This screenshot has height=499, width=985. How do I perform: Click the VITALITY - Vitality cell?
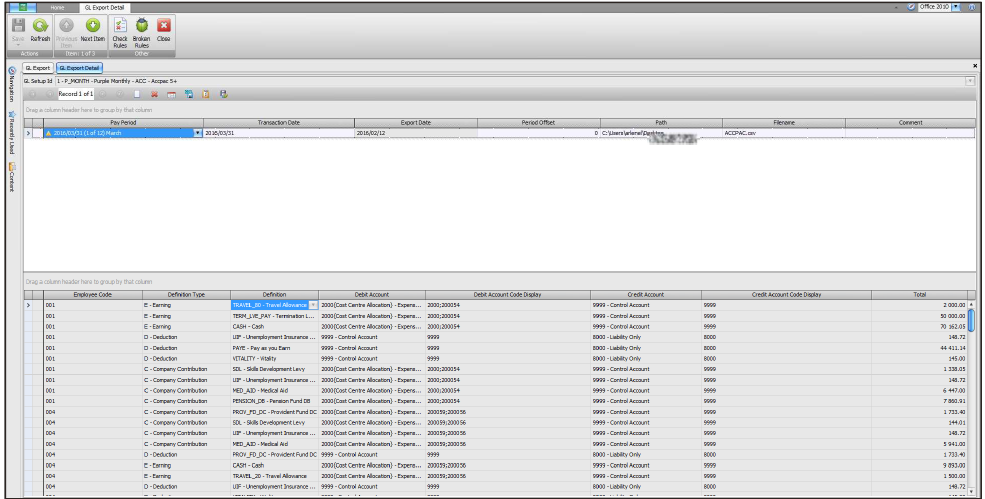coord(275,359)
